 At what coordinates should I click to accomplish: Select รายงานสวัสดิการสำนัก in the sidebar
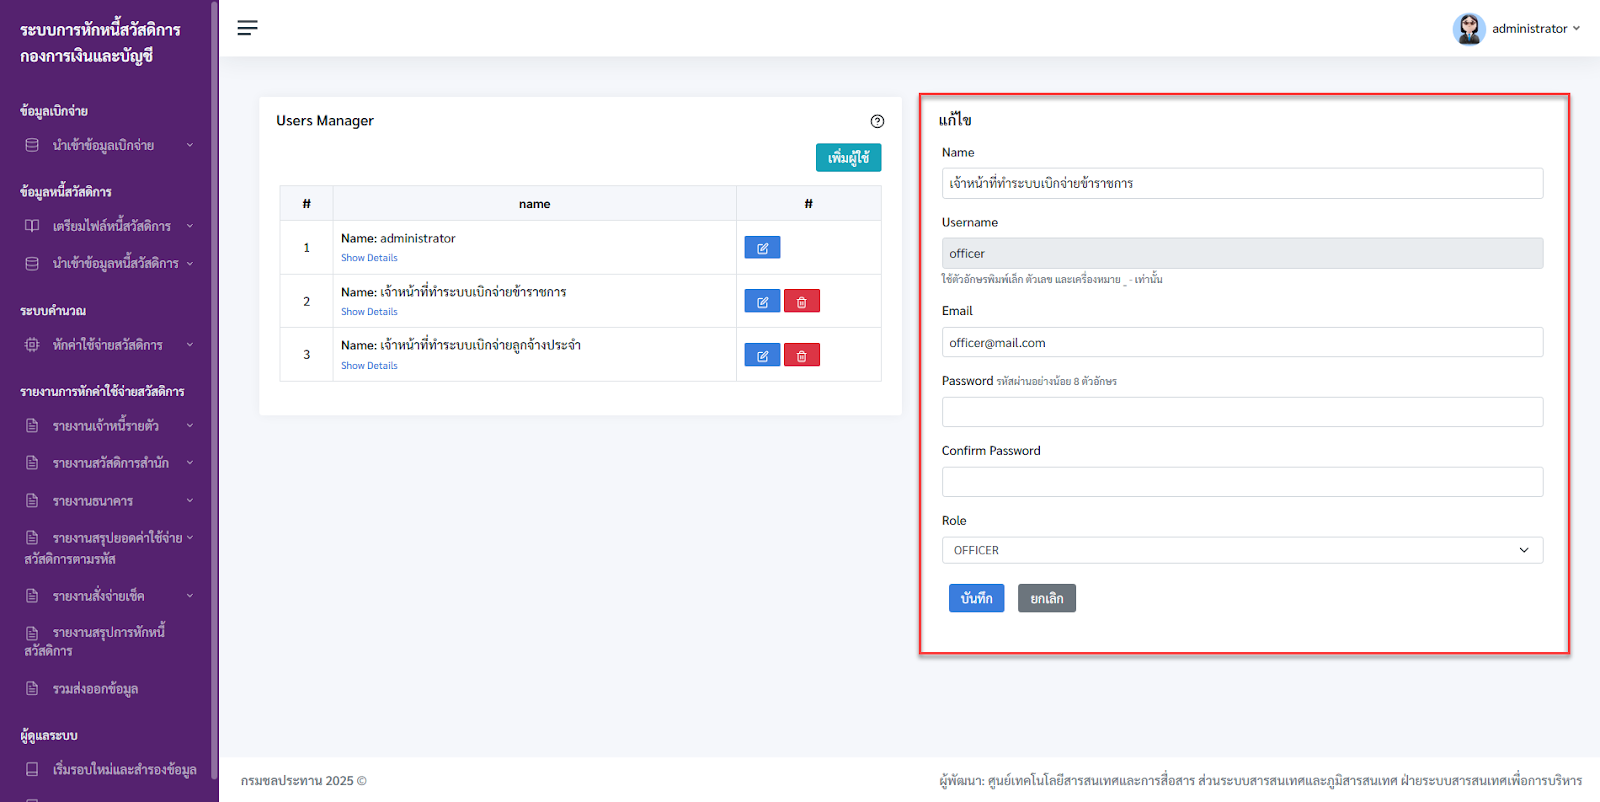[109, 464]
